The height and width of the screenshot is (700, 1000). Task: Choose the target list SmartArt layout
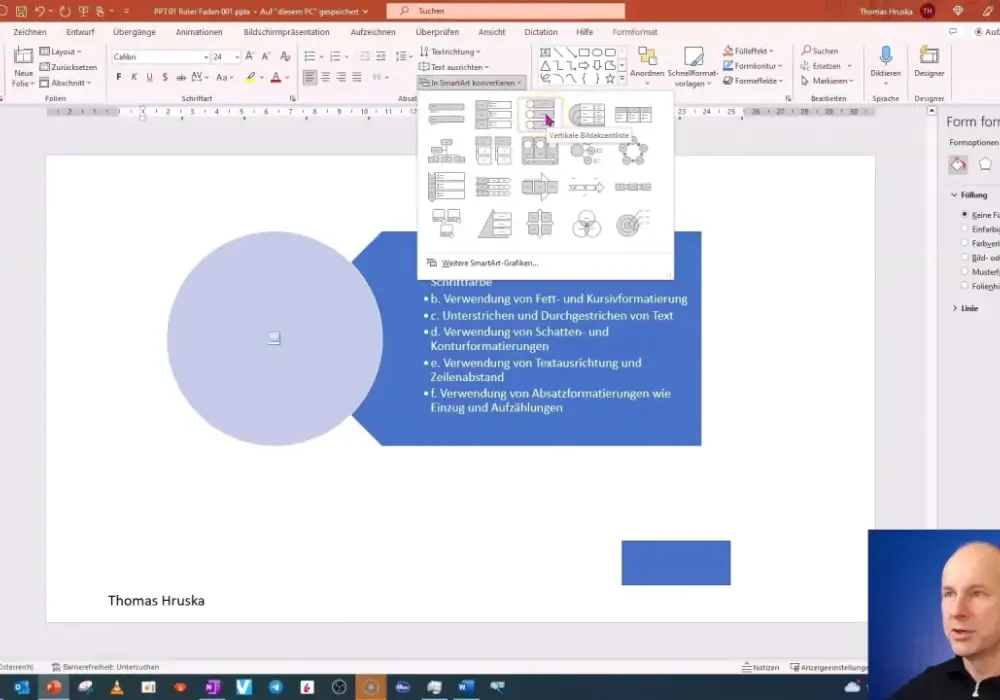pyautogui.click(x=633, y=224)
